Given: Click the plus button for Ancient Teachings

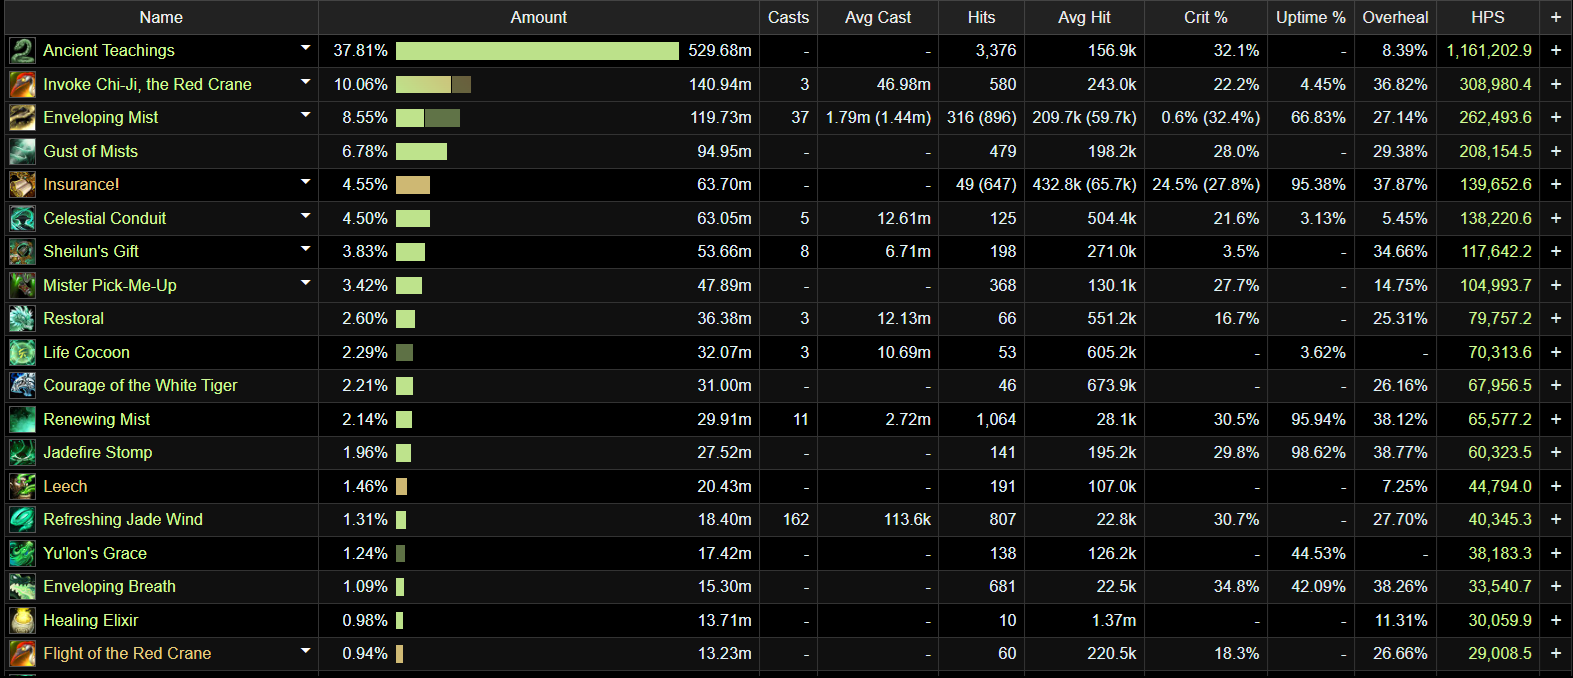Looking at the screenshot, I should click(x=1555, y=51).
